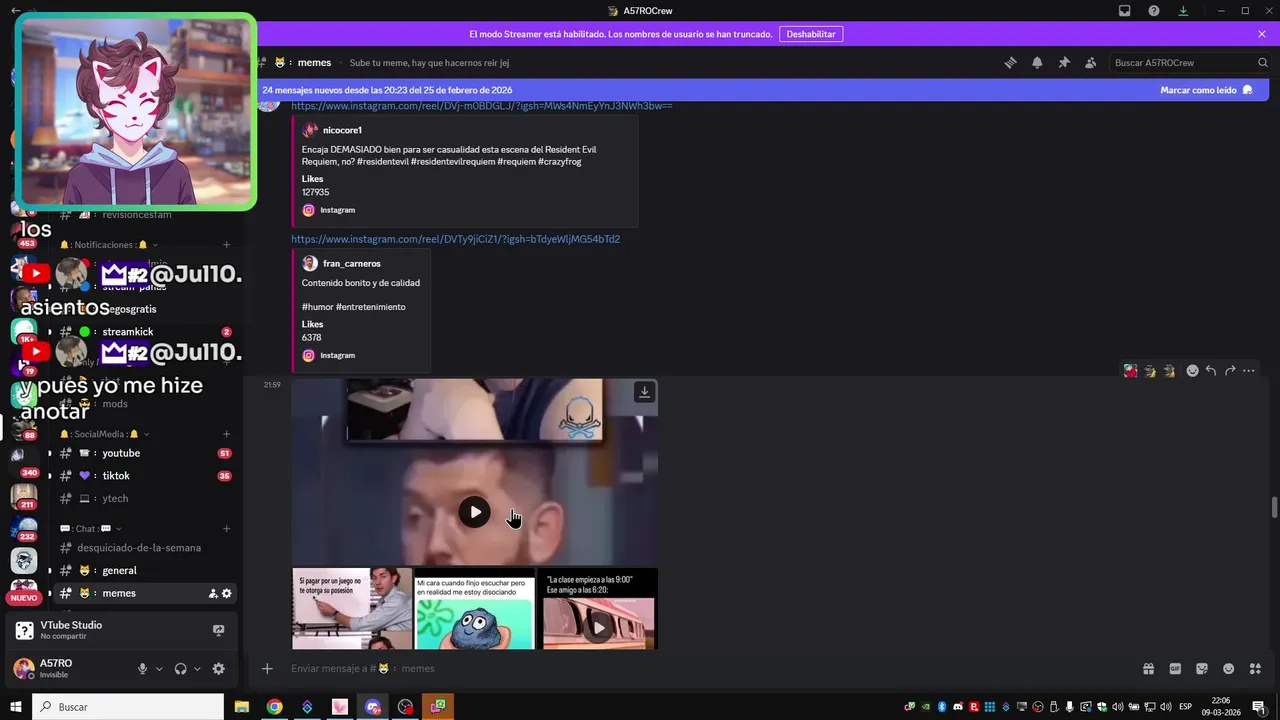Open Chrome from the taskbar
Image resolution: width=1280 pixels, height=720 pixels.
274,707
